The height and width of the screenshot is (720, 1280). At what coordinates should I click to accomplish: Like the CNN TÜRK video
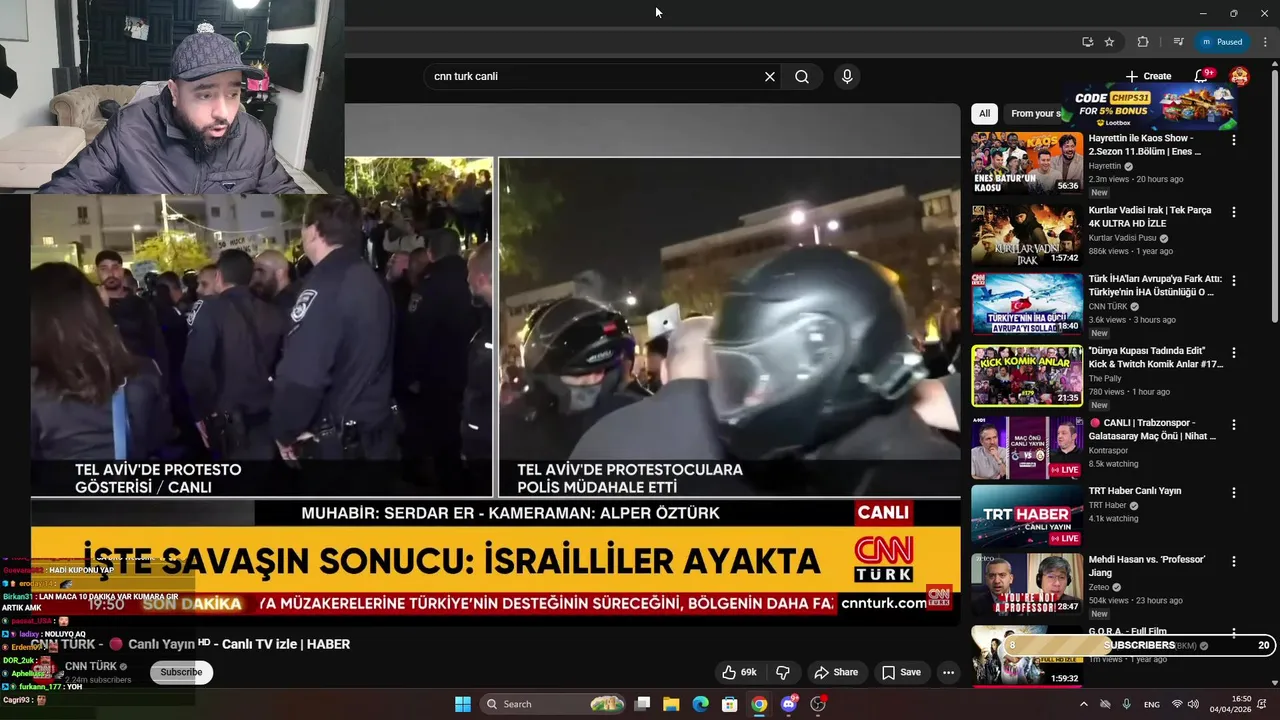739,672
